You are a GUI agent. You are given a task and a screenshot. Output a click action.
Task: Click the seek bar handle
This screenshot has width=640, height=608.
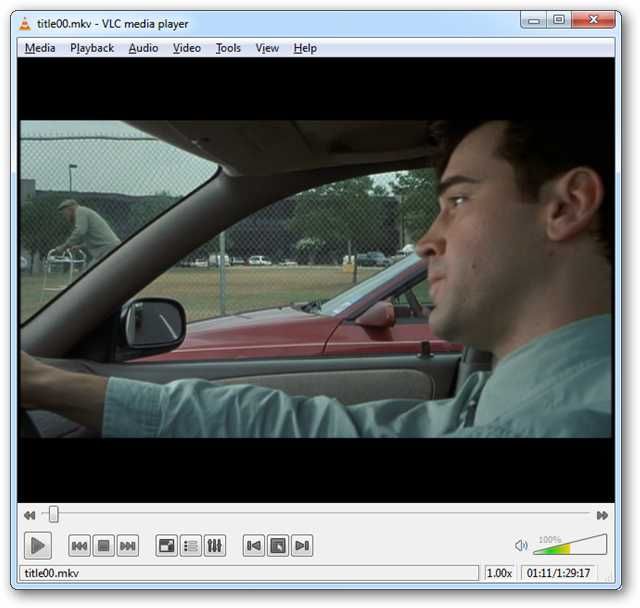pyautogui.click(x=53, y=515)
